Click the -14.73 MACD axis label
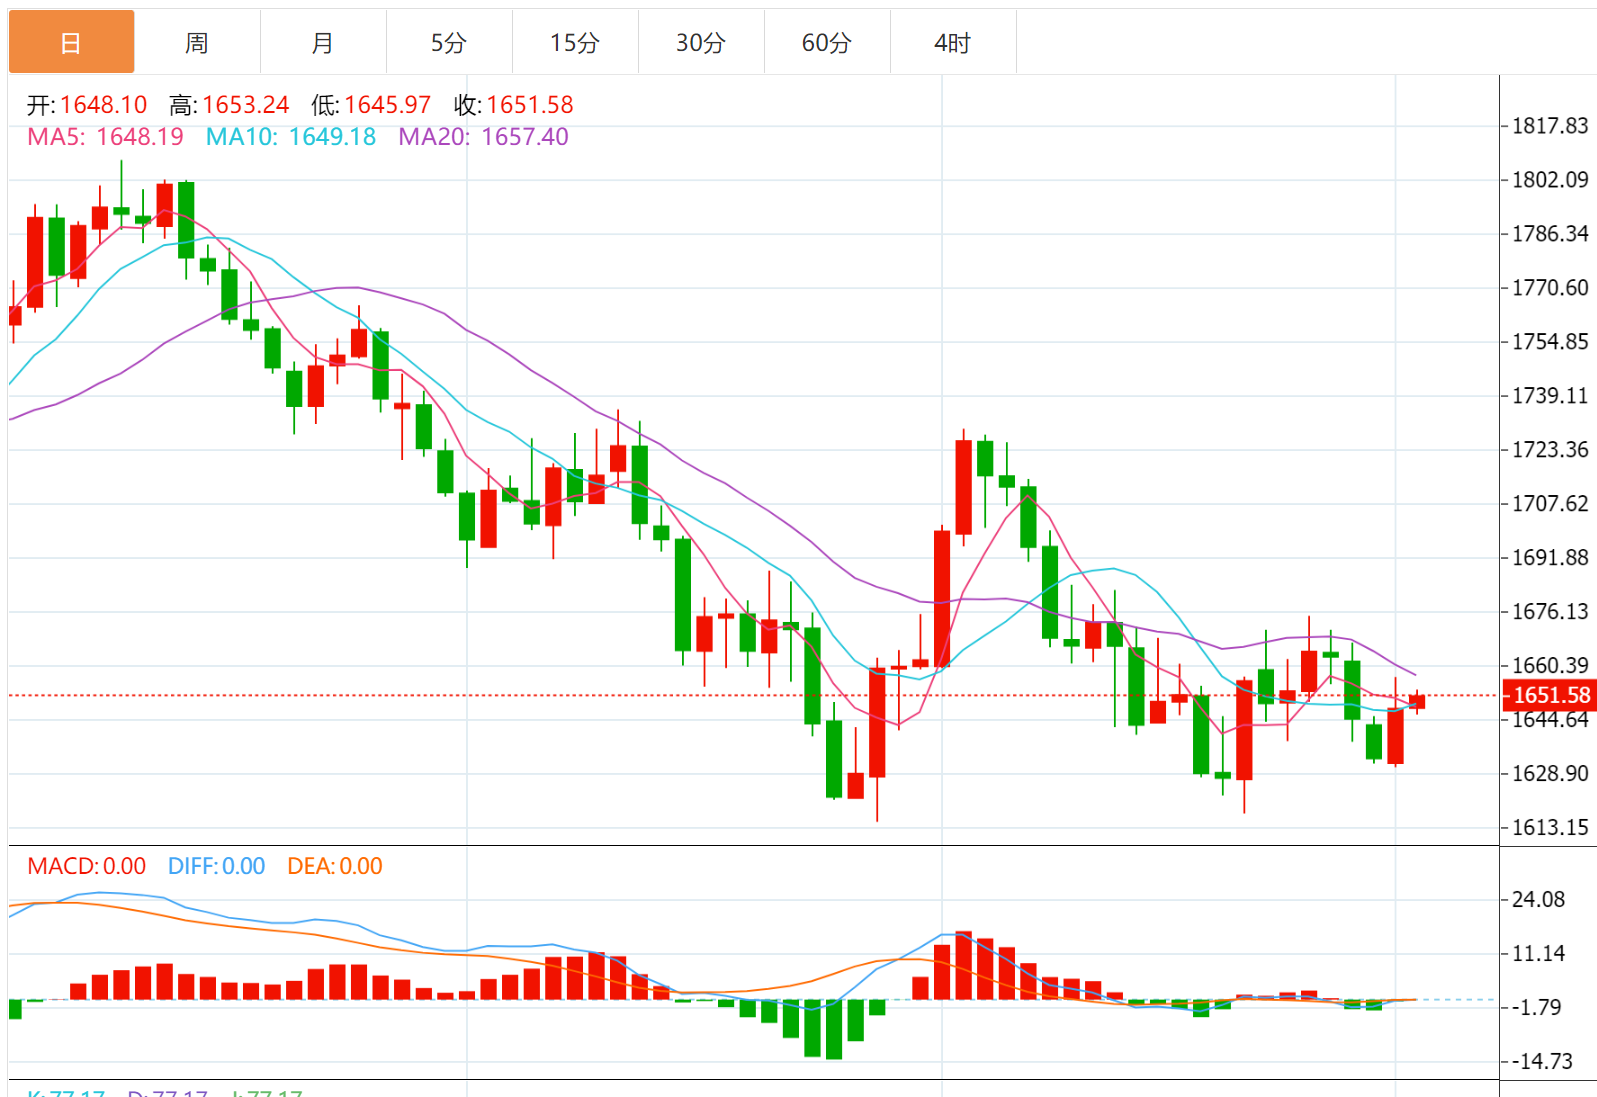The image size is (1597, 1097). 1541,1062
